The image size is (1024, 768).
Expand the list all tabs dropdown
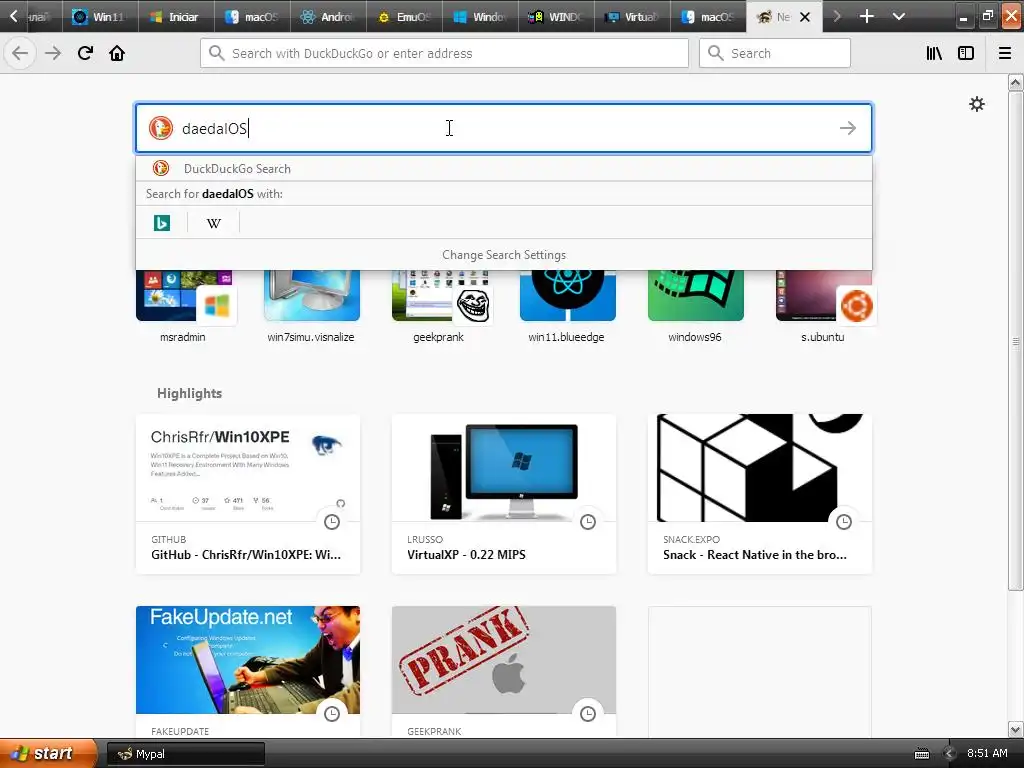coord(899,16)
